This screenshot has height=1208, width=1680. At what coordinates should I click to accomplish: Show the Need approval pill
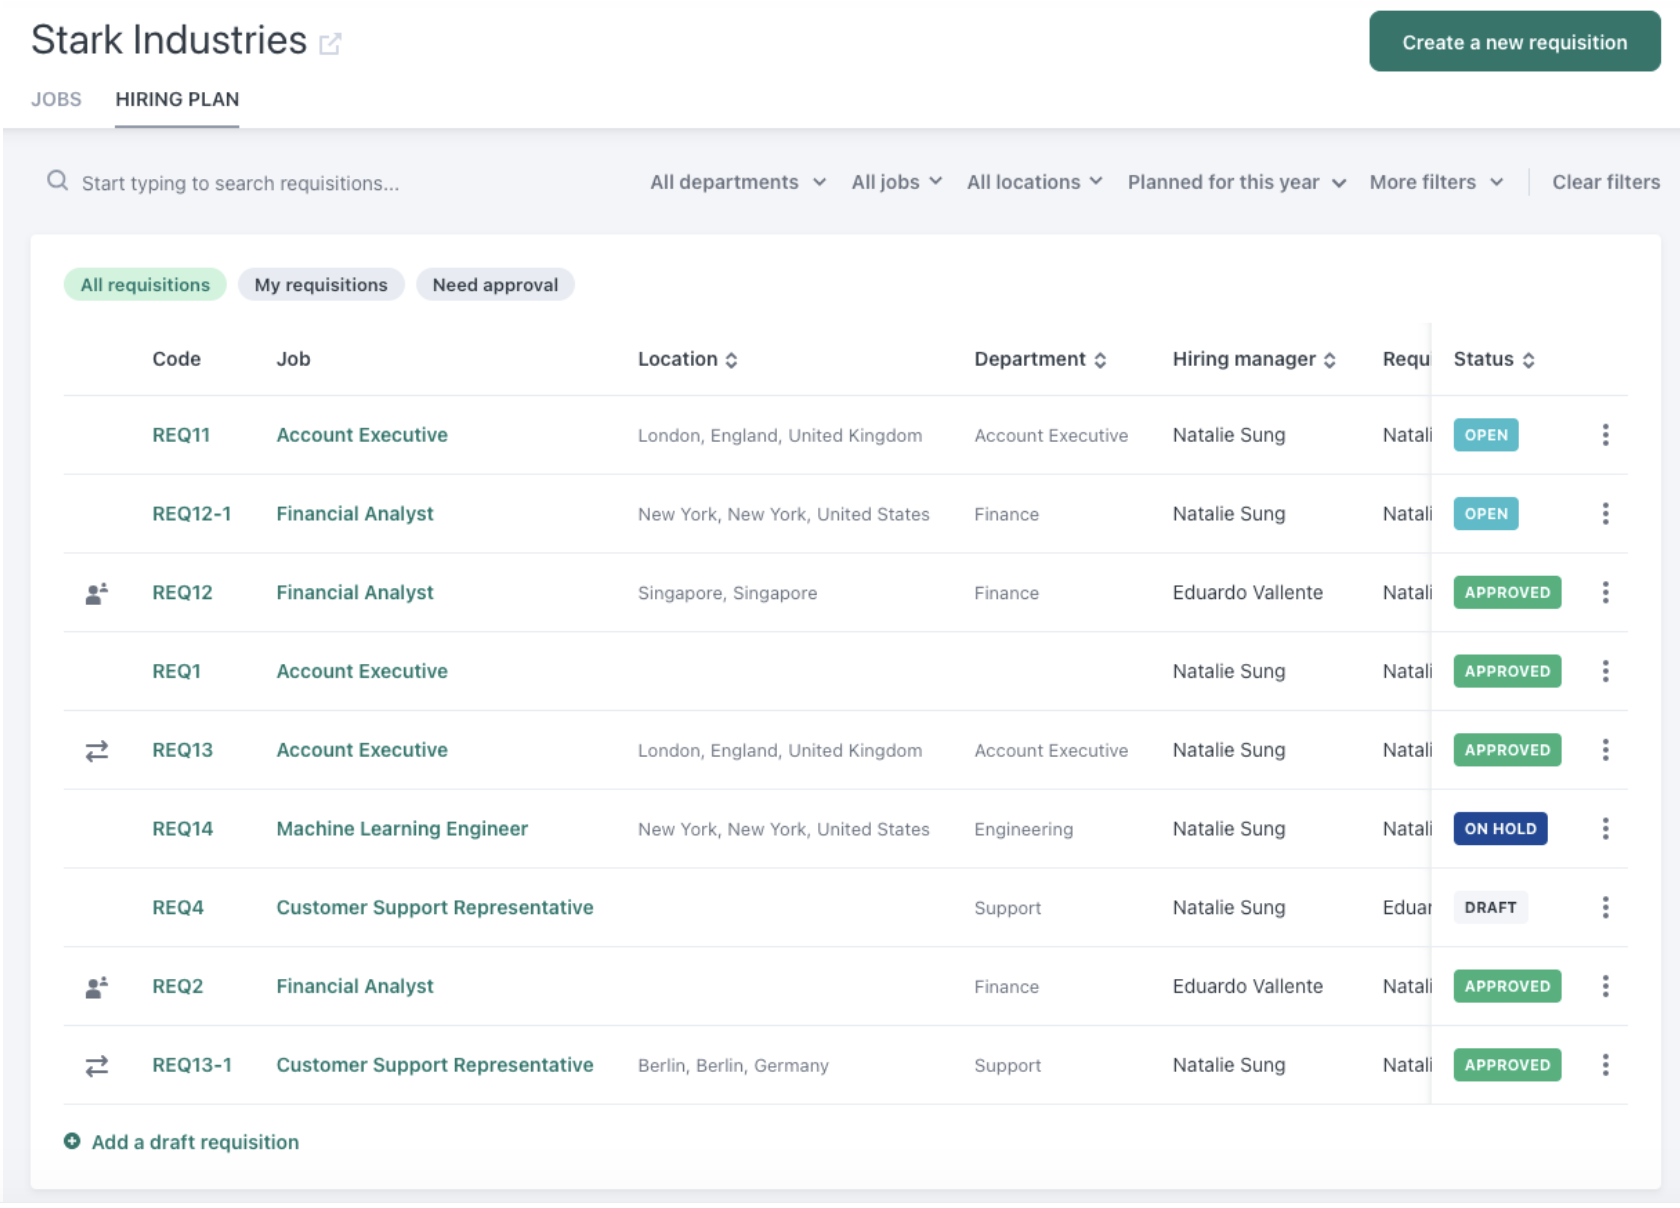click(x=495, y=285)
